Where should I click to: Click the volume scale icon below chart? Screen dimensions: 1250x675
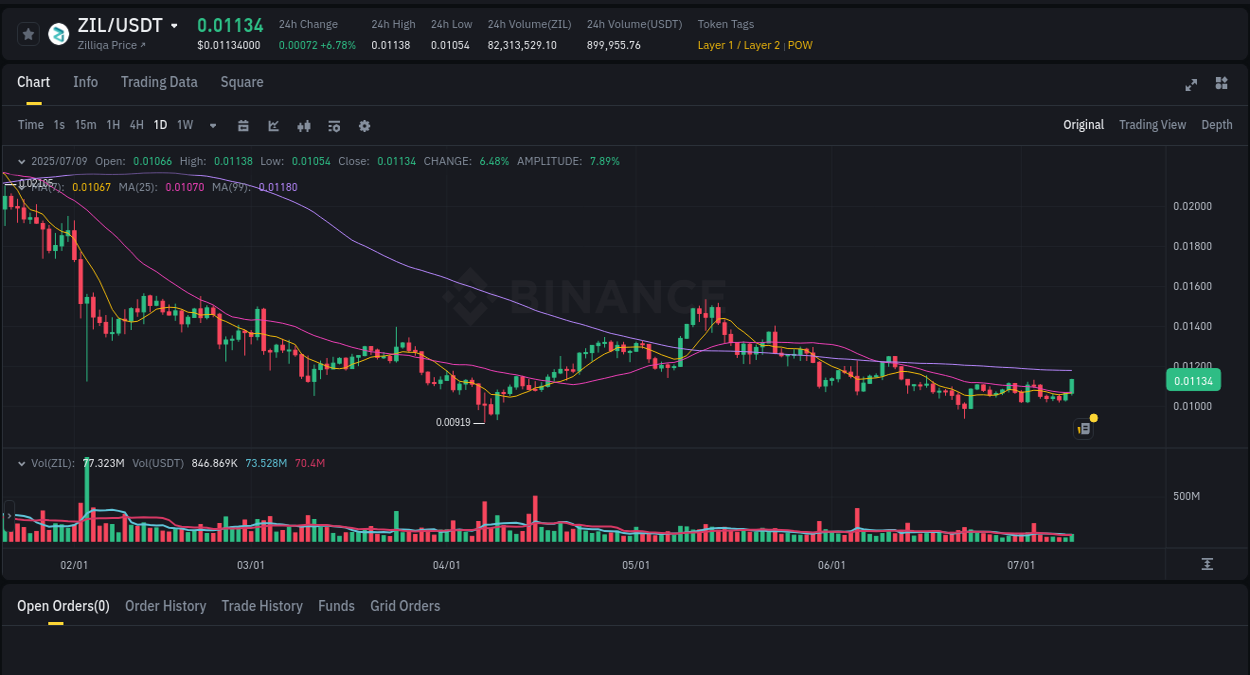click(x=1206, y=563)
